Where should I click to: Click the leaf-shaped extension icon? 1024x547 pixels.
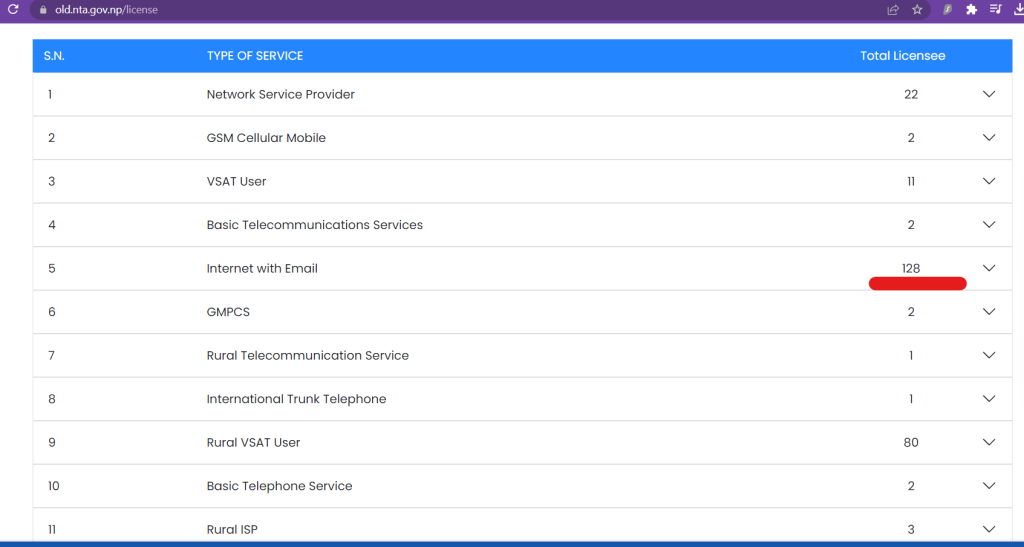coord(947,10)
